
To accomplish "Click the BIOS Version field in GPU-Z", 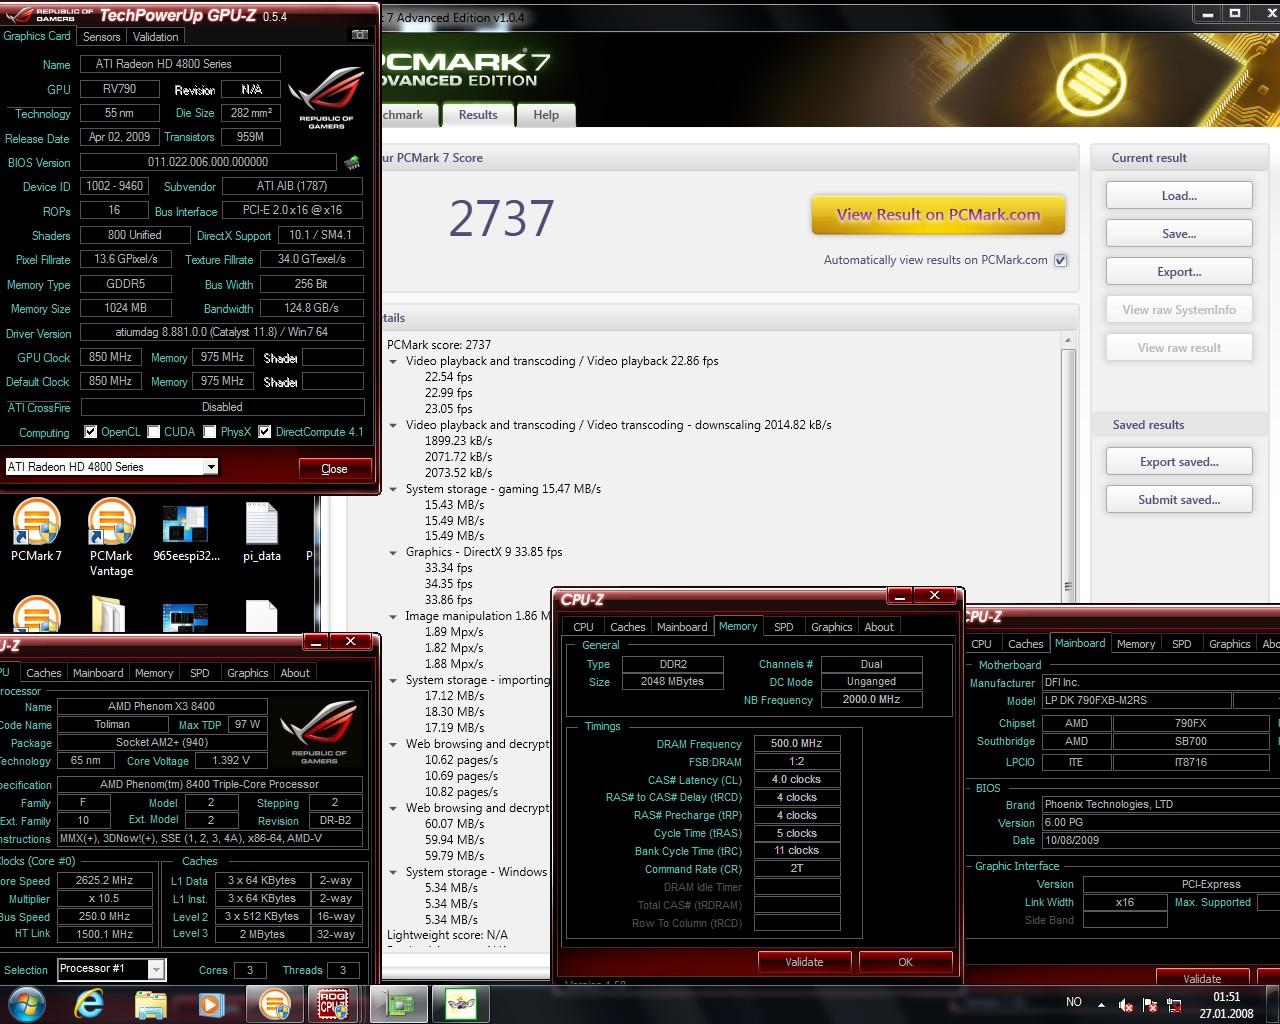I will point(208,162).
